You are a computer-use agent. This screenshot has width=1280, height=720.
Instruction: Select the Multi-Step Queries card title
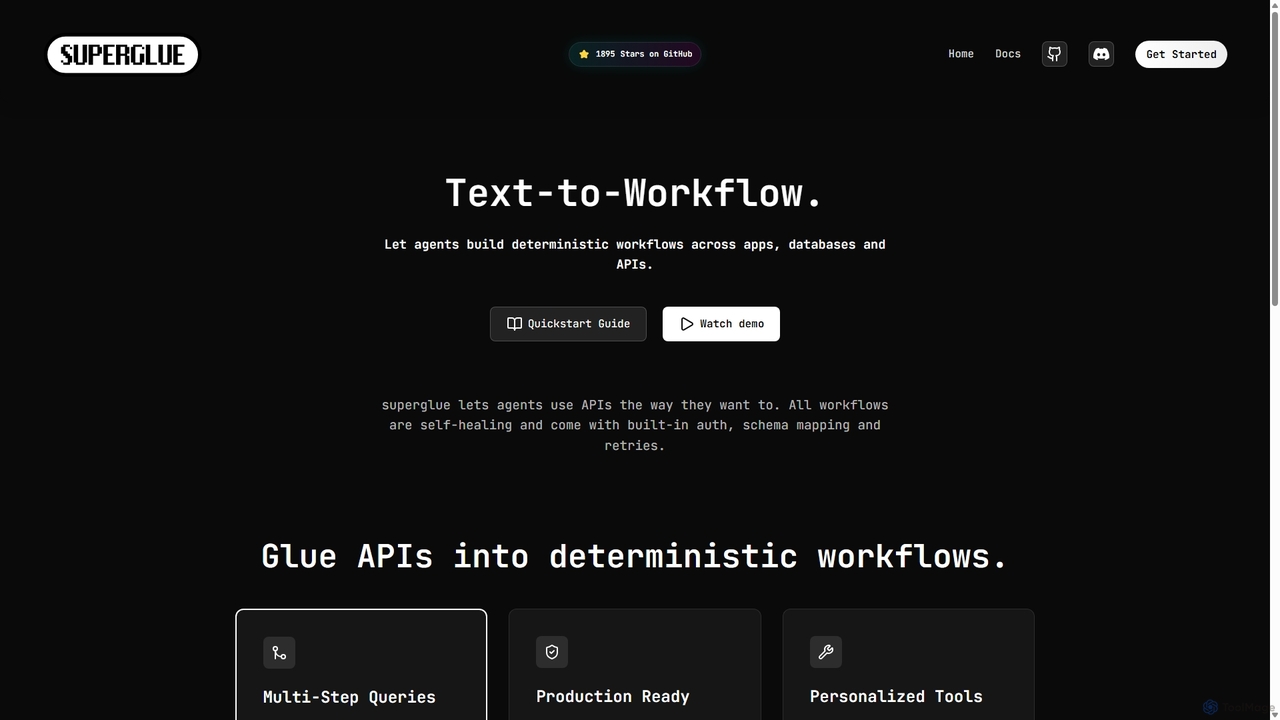click(x=349, y=697)
